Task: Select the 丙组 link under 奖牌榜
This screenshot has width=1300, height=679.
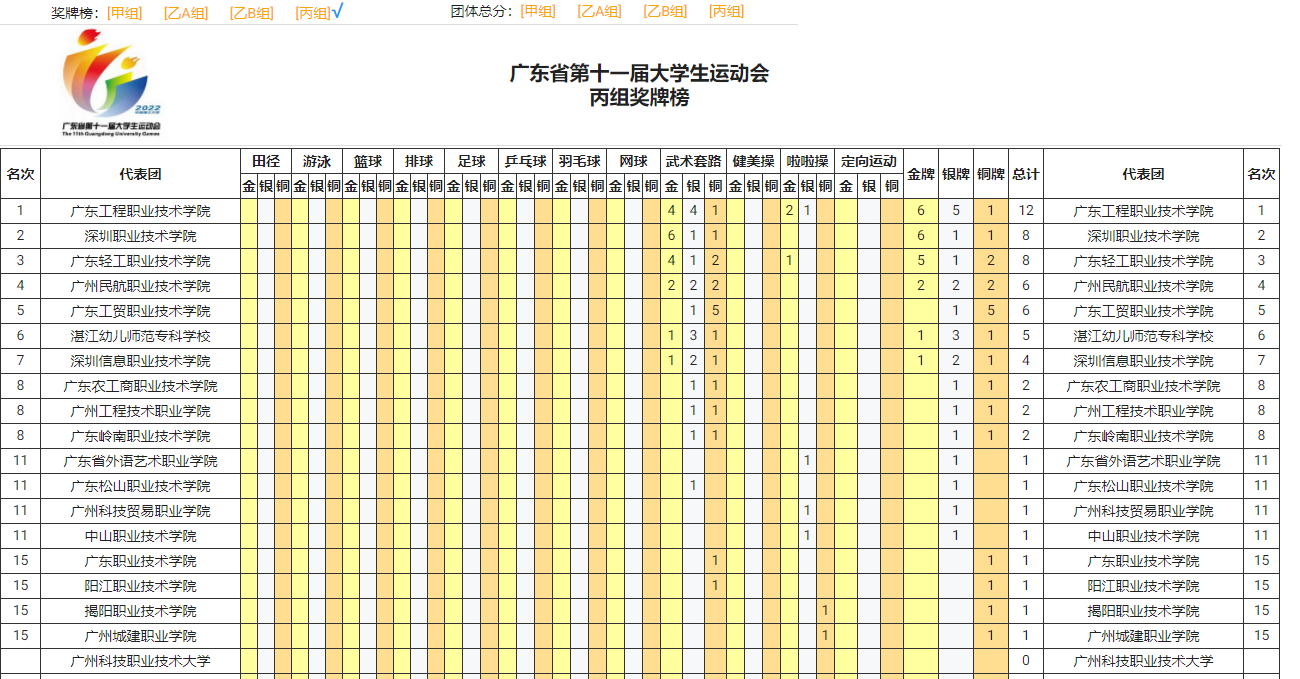Action: click(x=312, y=12)
